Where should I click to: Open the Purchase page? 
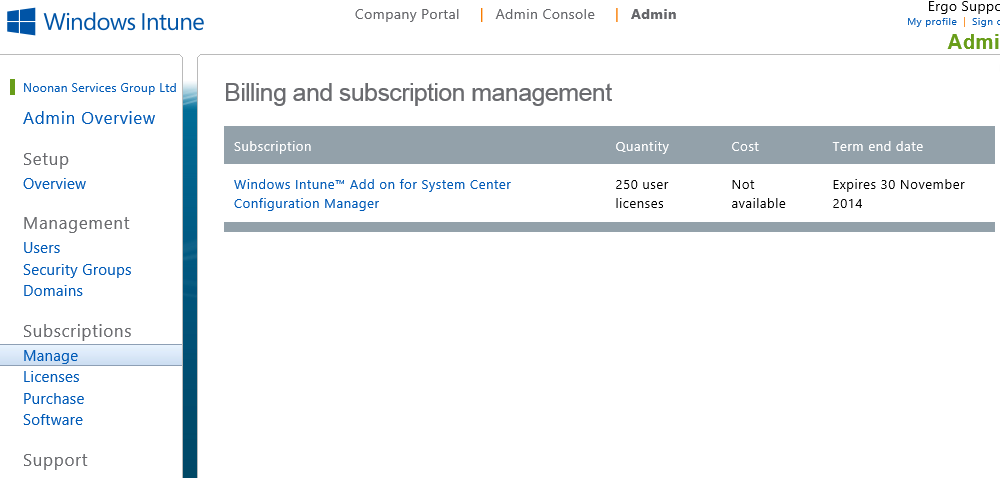pyautogui.click(x=54, y=399)
